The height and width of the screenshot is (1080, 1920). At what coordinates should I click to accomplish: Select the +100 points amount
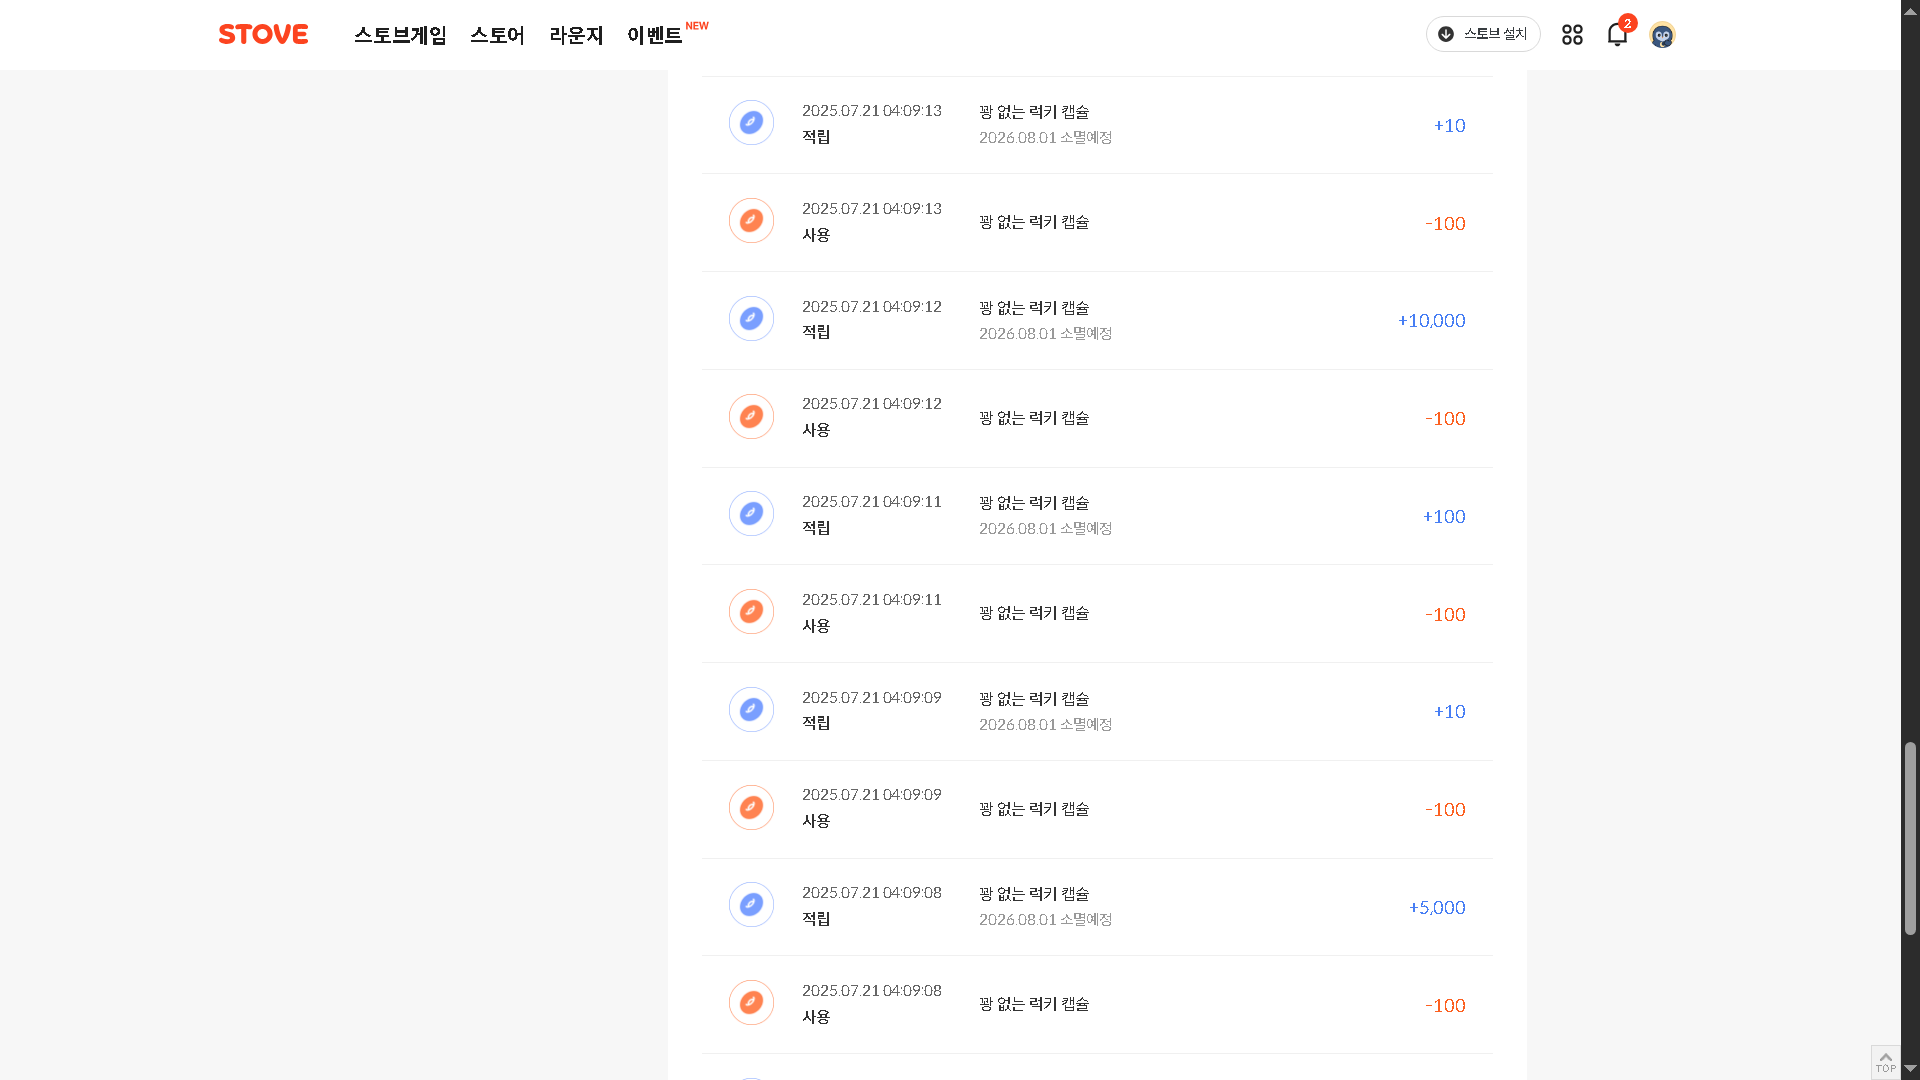point(1444,517)
